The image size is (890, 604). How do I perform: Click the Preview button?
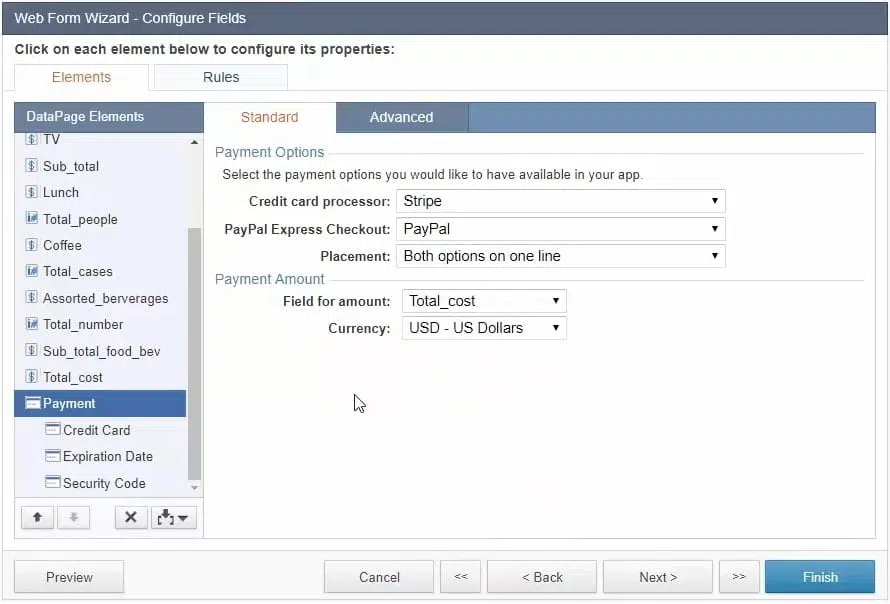click(69, 577)
